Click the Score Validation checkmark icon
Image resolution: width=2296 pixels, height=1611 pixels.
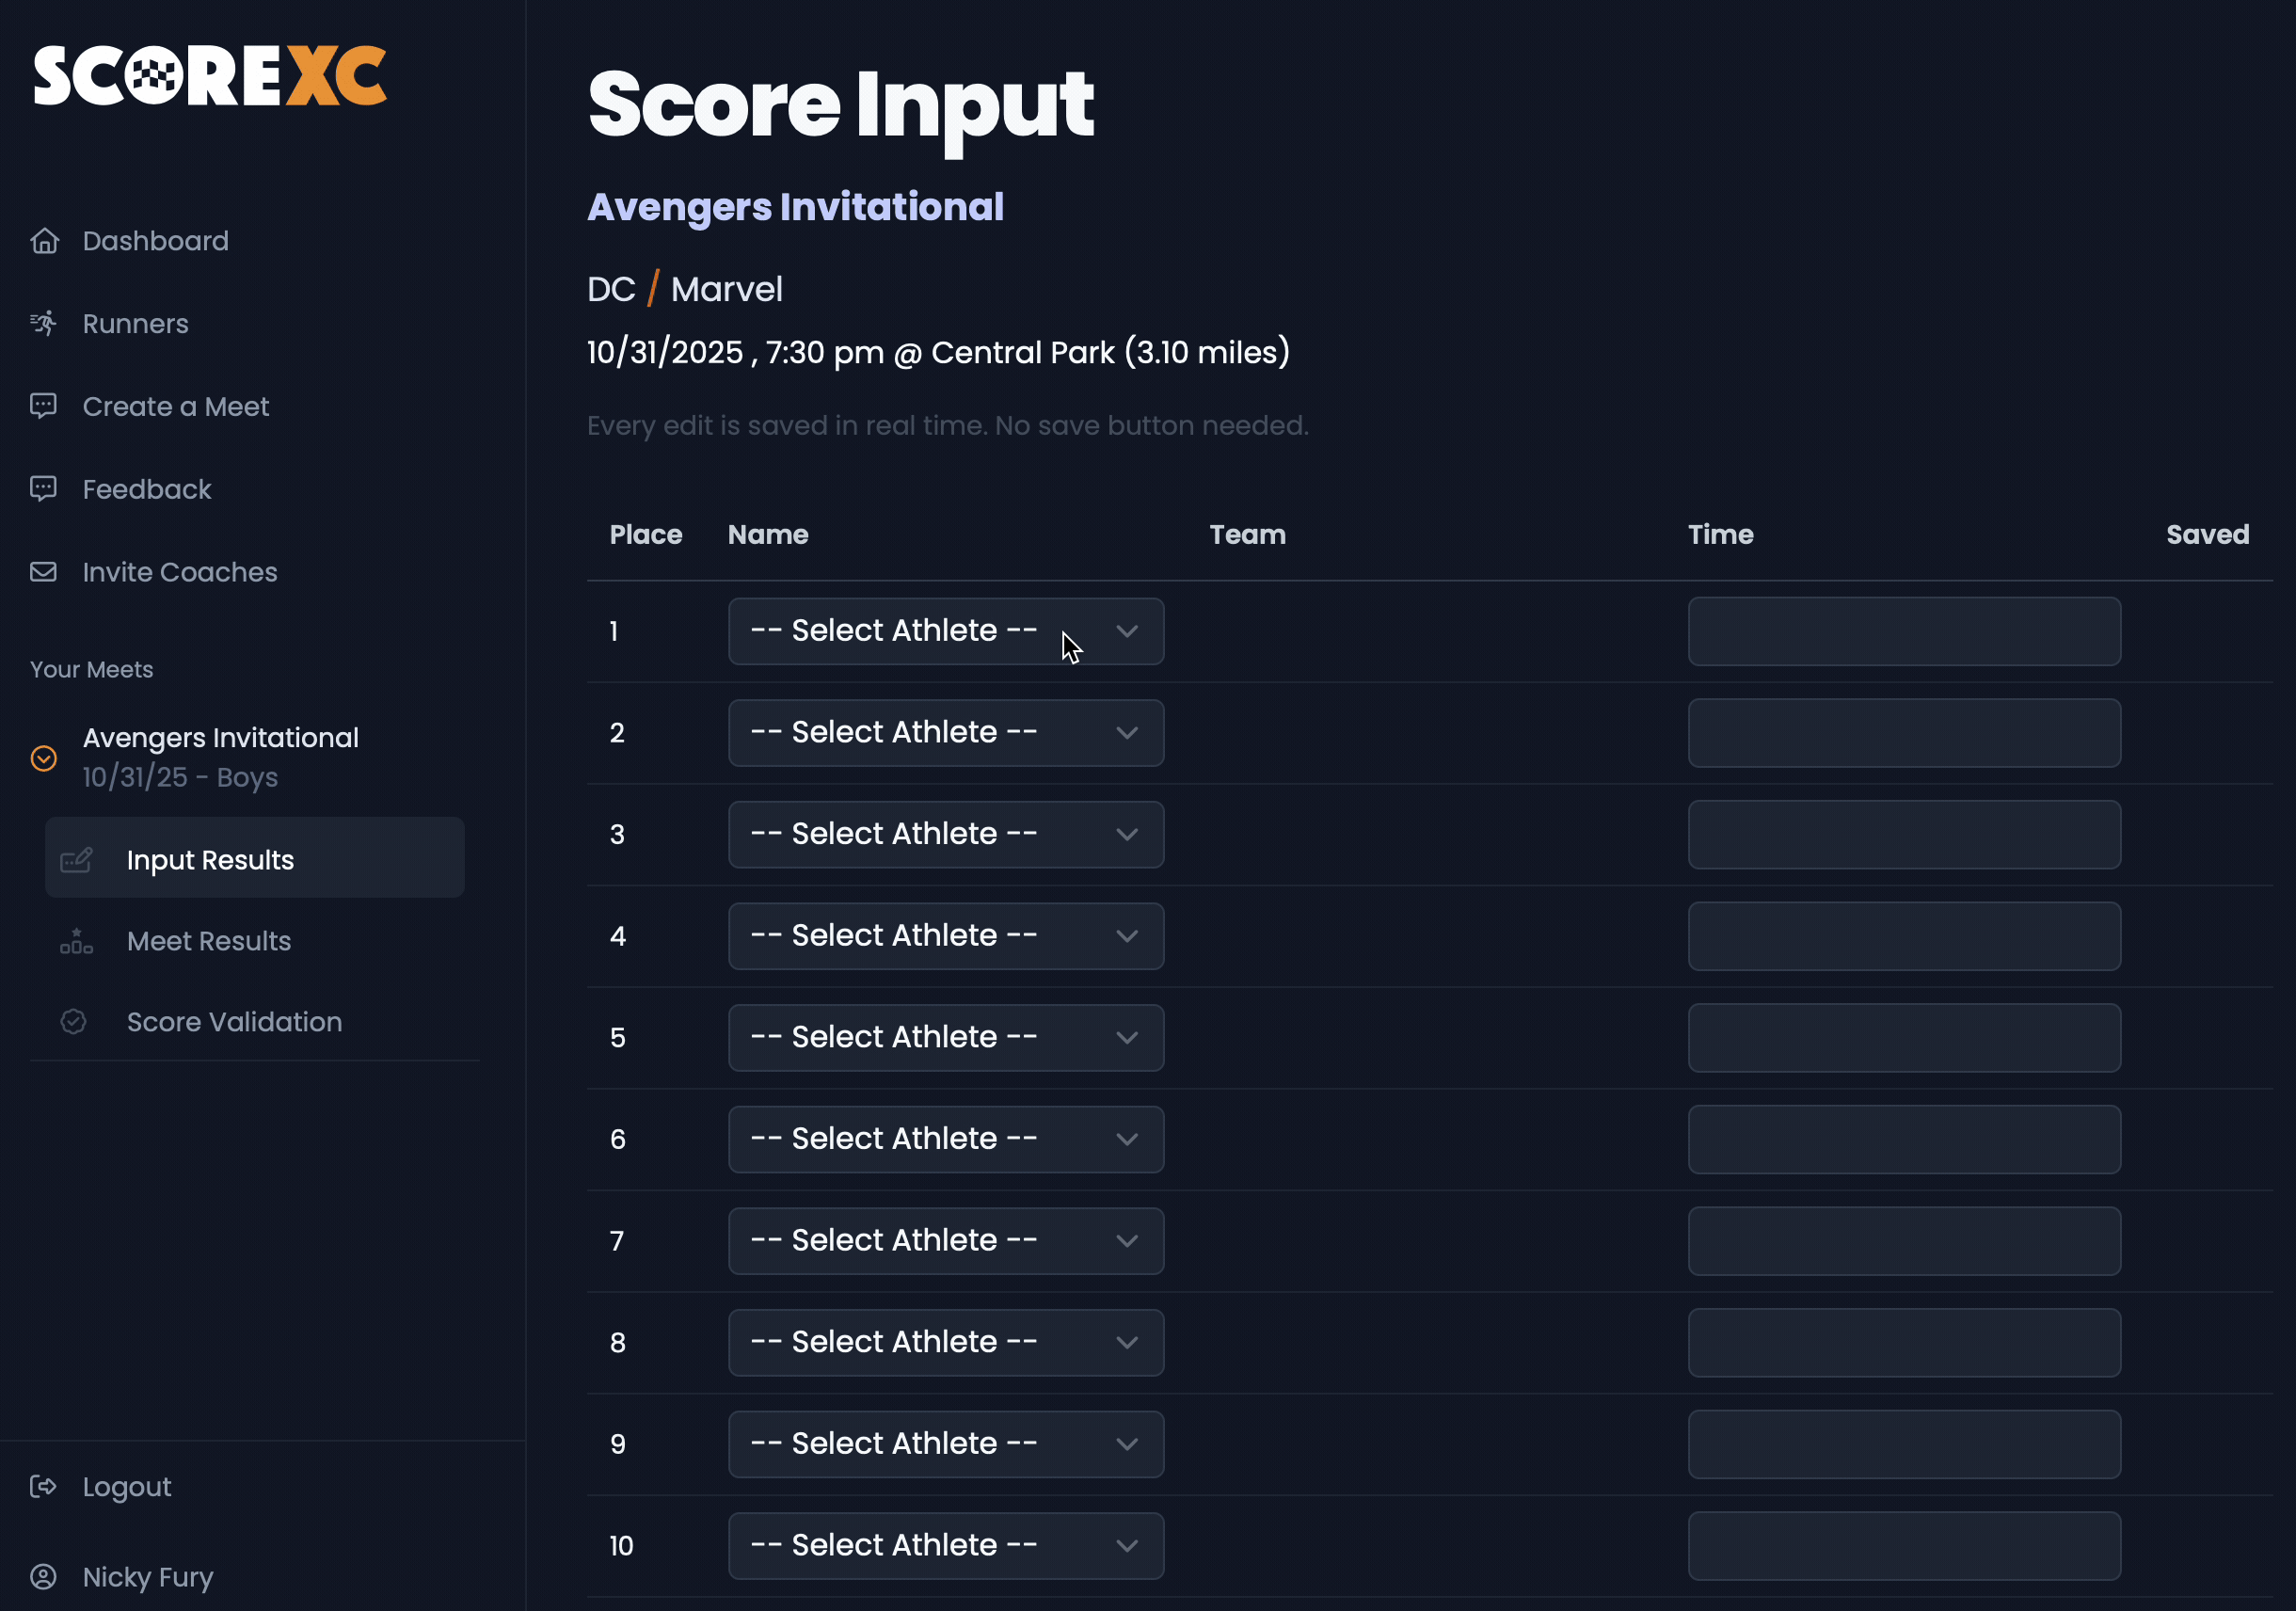[x=74, y=1021]
